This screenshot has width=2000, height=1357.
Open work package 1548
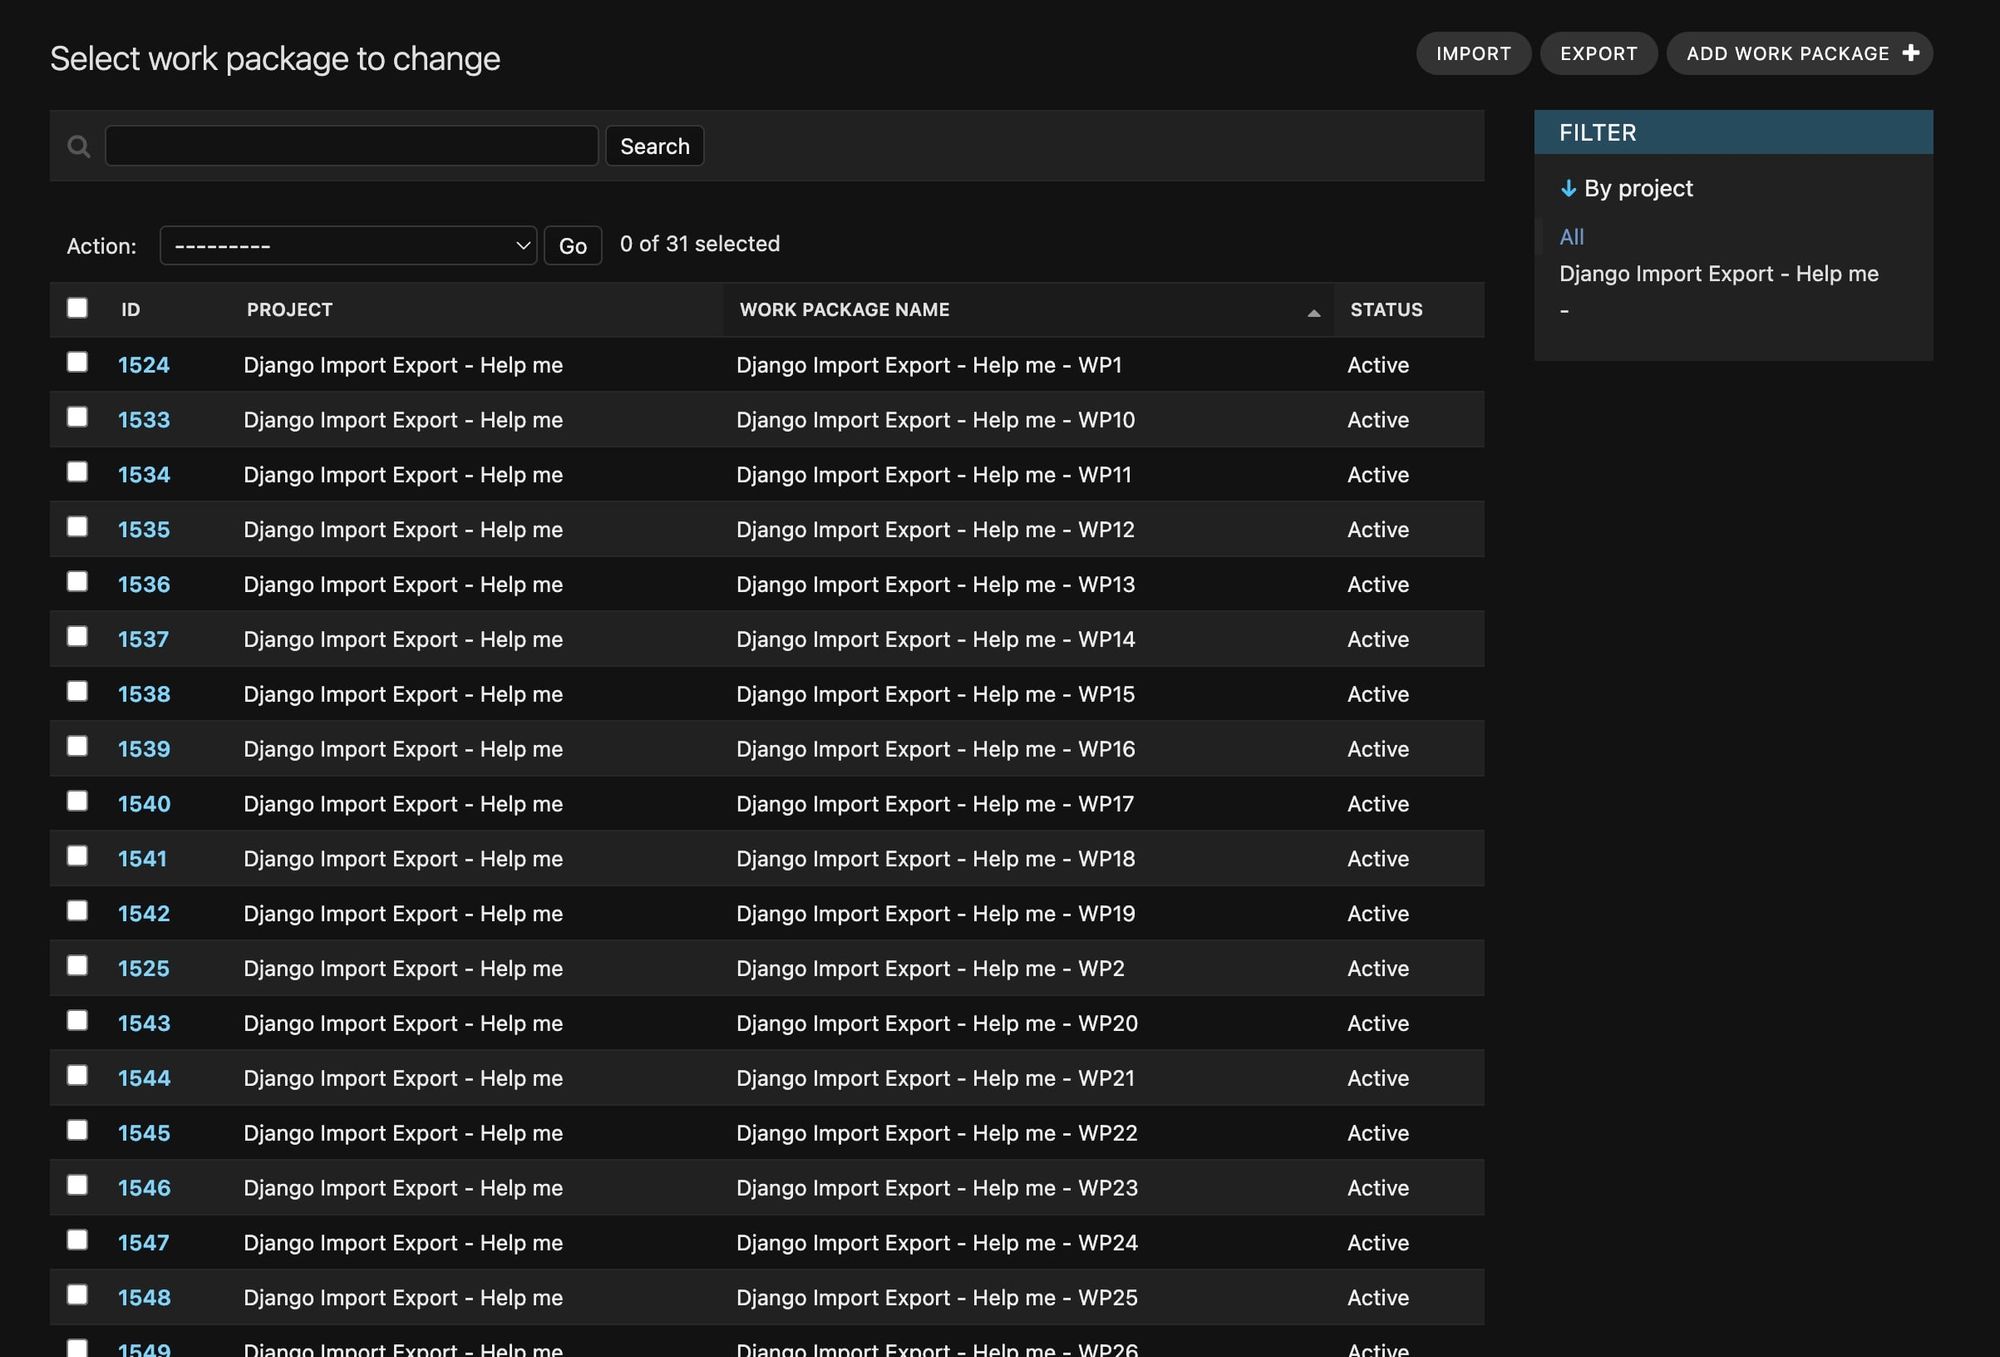(x=144, y=1298)
